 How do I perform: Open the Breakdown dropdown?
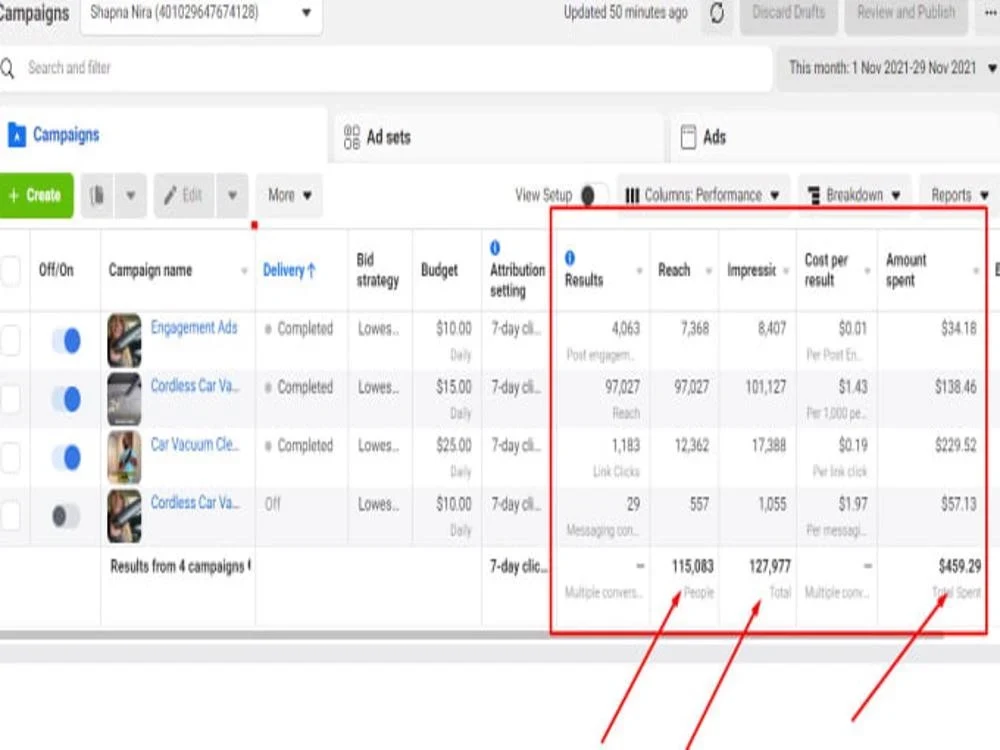point(855,195)
